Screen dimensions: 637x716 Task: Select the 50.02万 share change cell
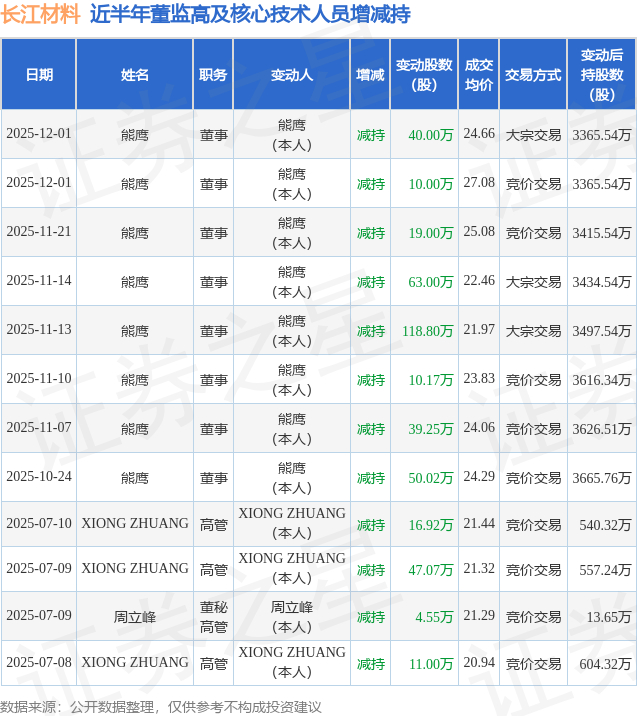coord(424,478)
